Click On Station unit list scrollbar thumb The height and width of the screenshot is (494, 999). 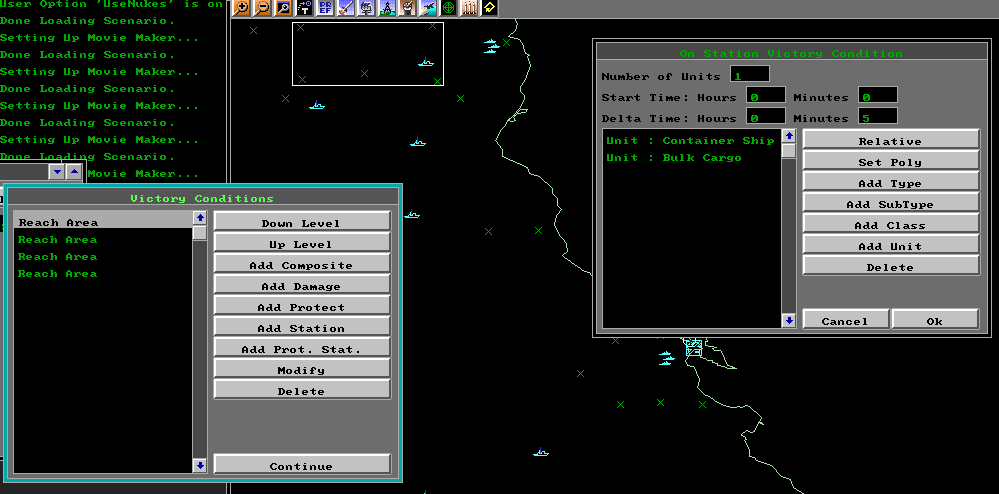(789, 151)
